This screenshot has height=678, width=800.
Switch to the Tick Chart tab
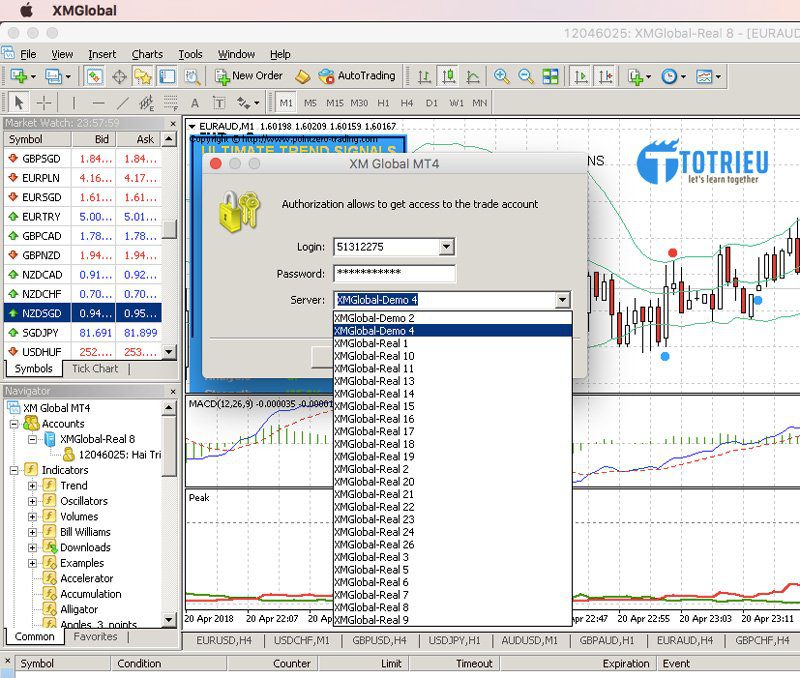(x=95, y=368)
